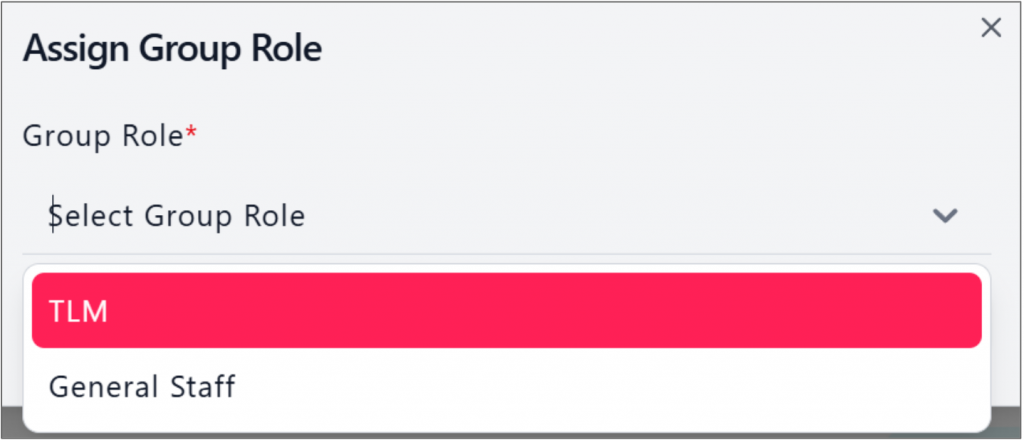Click the down arrow beside Select Group Role

(945, 216)
